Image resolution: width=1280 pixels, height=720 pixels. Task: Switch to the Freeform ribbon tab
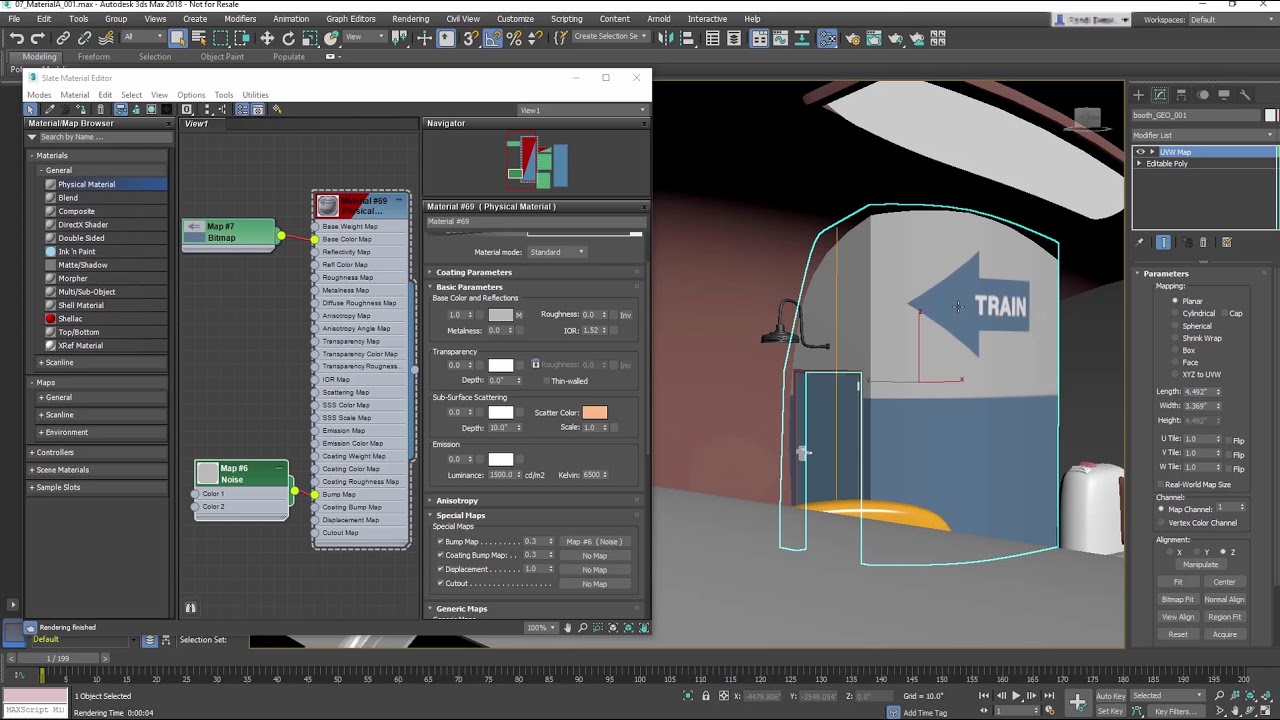coord(93,57)
